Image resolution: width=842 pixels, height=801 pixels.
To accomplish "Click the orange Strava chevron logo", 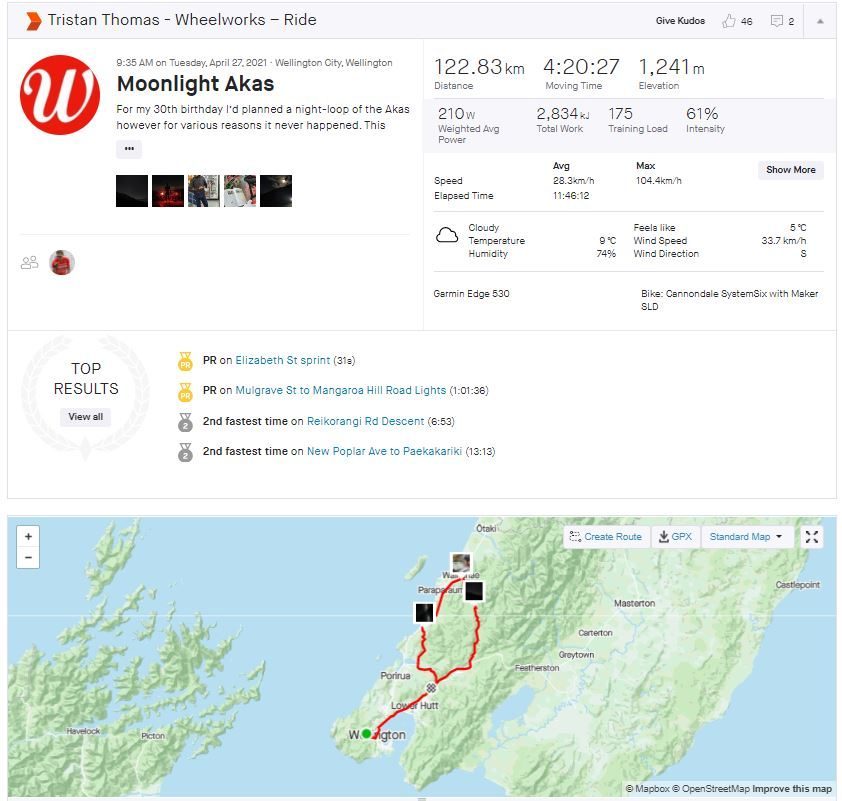I will [33, 20].
